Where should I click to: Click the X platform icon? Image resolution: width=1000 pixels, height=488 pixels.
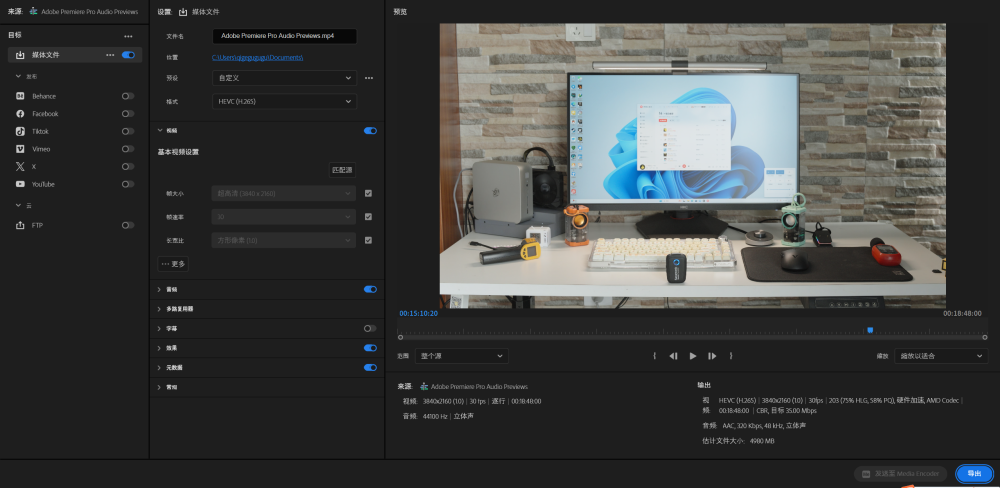pyautogui.click(x=20, y=166)
